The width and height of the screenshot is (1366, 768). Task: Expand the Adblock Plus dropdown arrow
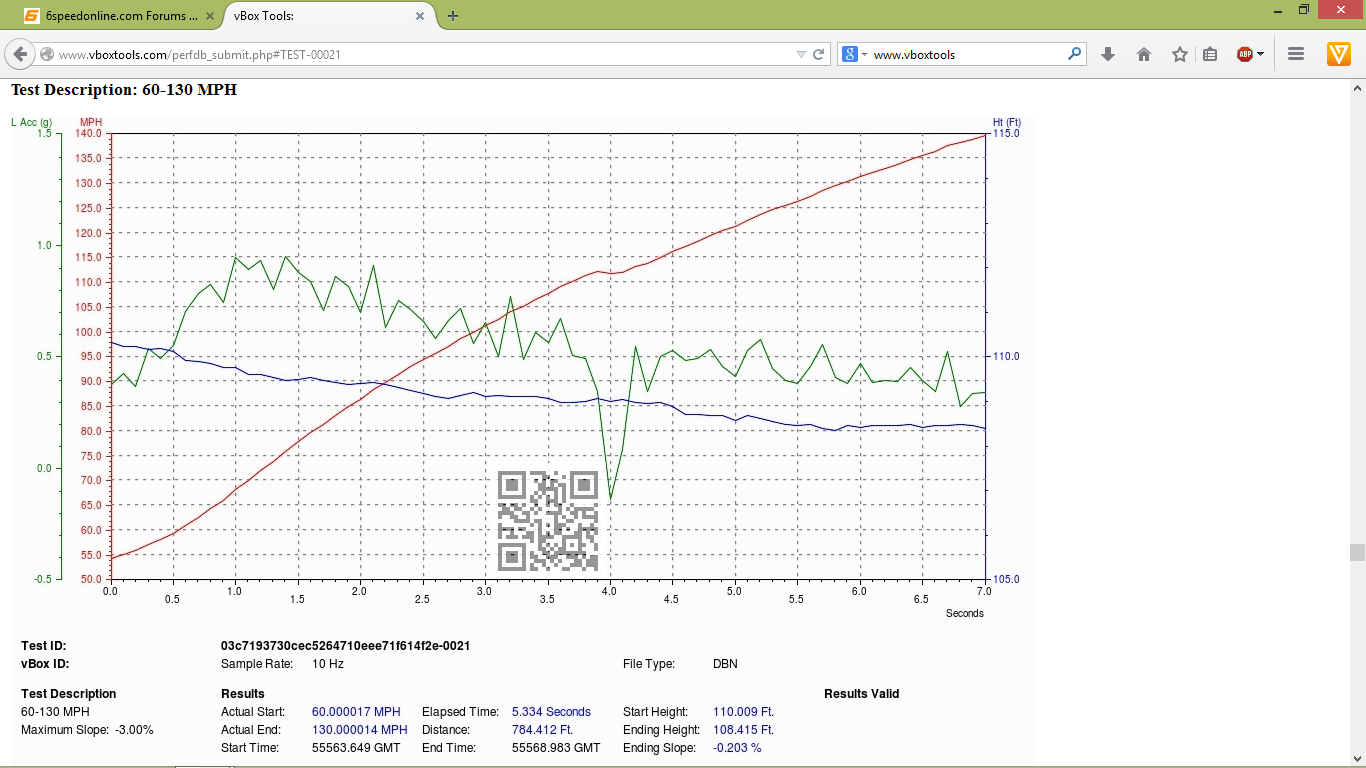[1261, 54]
